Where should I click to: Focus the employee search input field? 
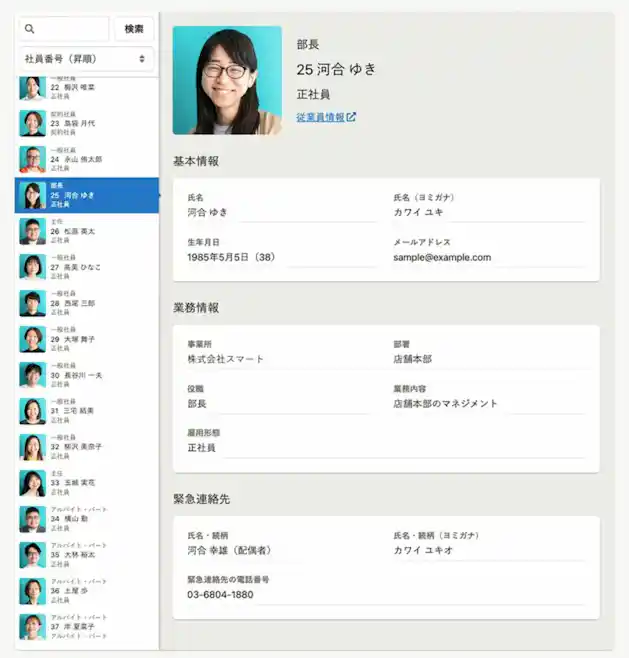[64, 29]
